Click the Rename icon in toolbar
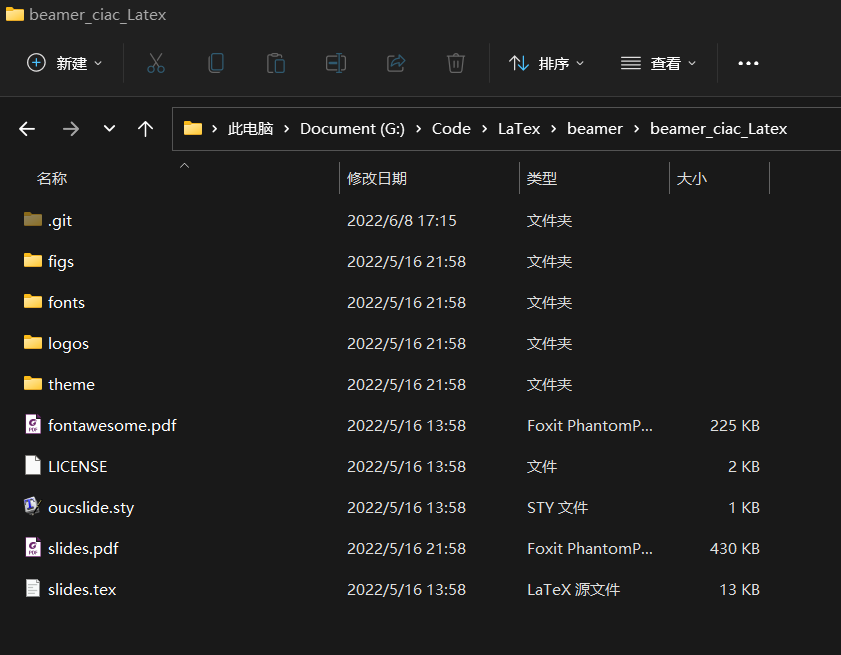 click(335, 63)
